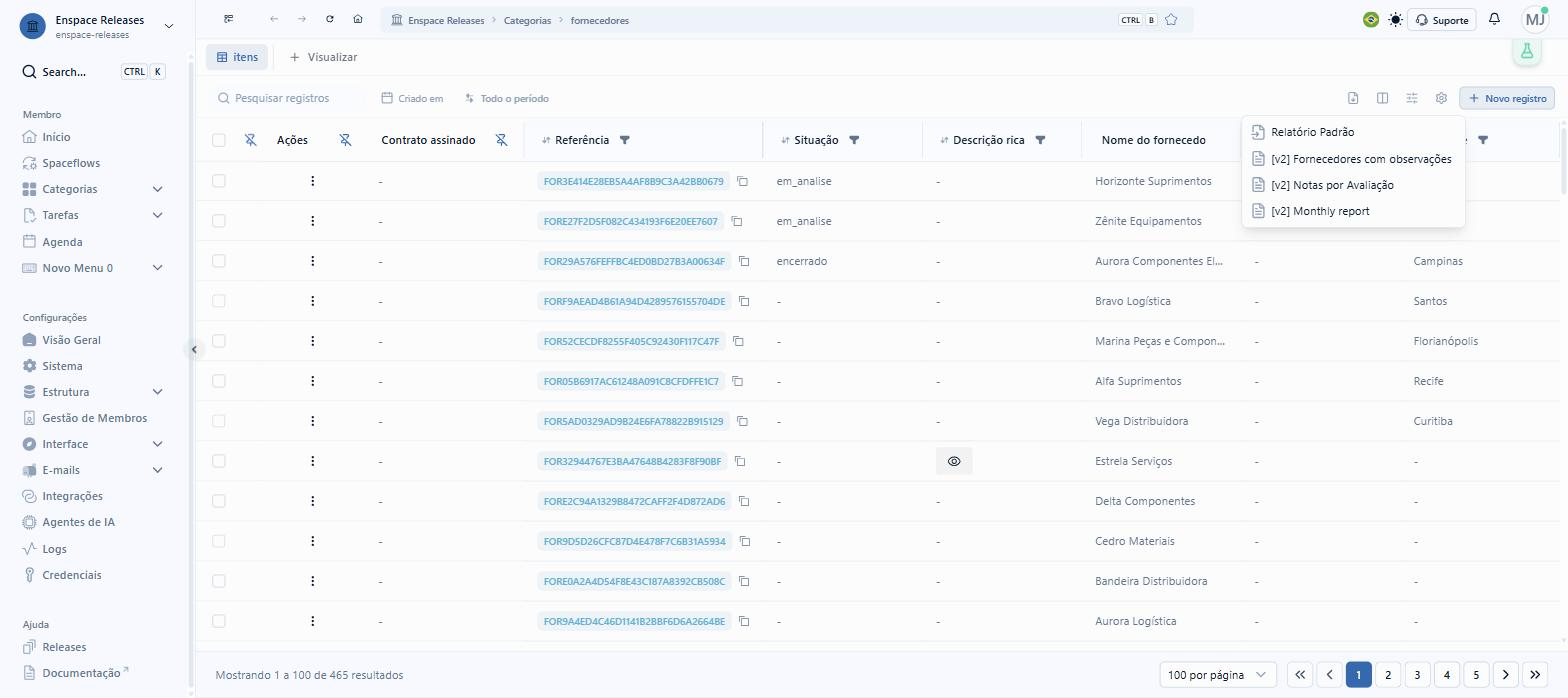Image resolution: width=1568 pixels, height=698 pixels.
Task: Filter the Referência column funnel icon
Action: coord(625,140)
